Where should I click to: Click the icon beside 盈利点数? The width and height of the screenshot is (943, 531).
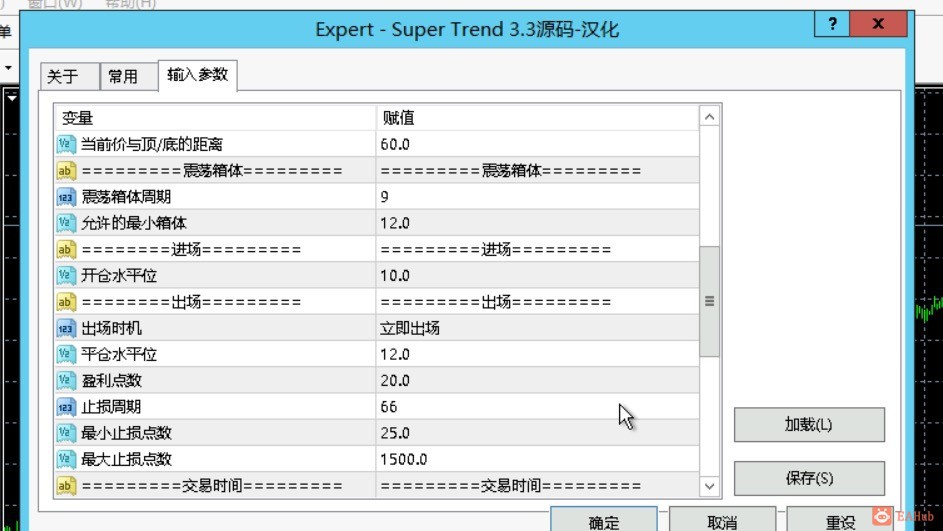[x=66, y=381]
